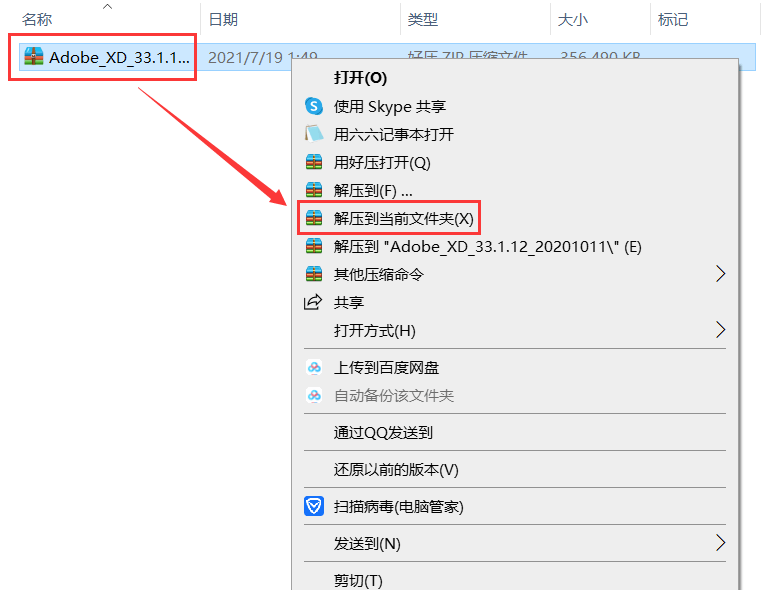Choose 解压到(F) ...
779x590 pixels.
coord(373,190)
